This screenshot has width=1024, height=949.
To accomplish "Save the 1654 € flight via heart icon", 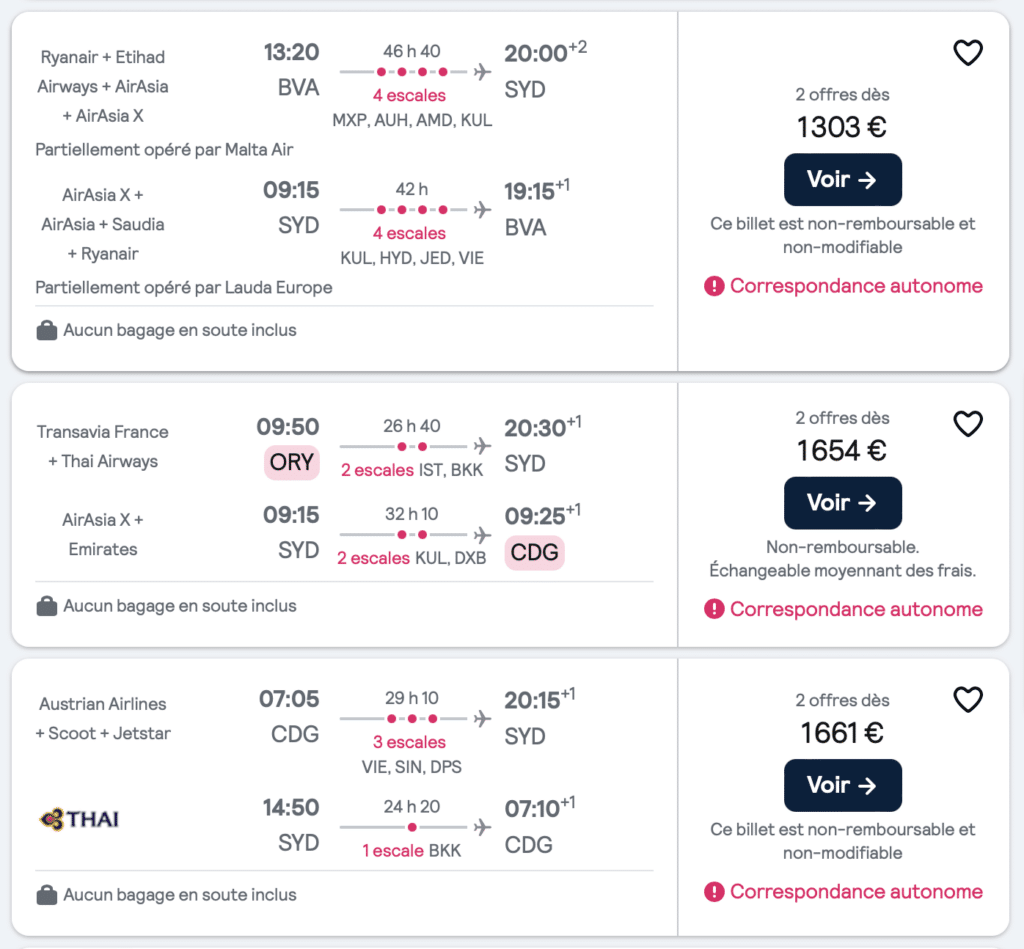I will (968, 424).
